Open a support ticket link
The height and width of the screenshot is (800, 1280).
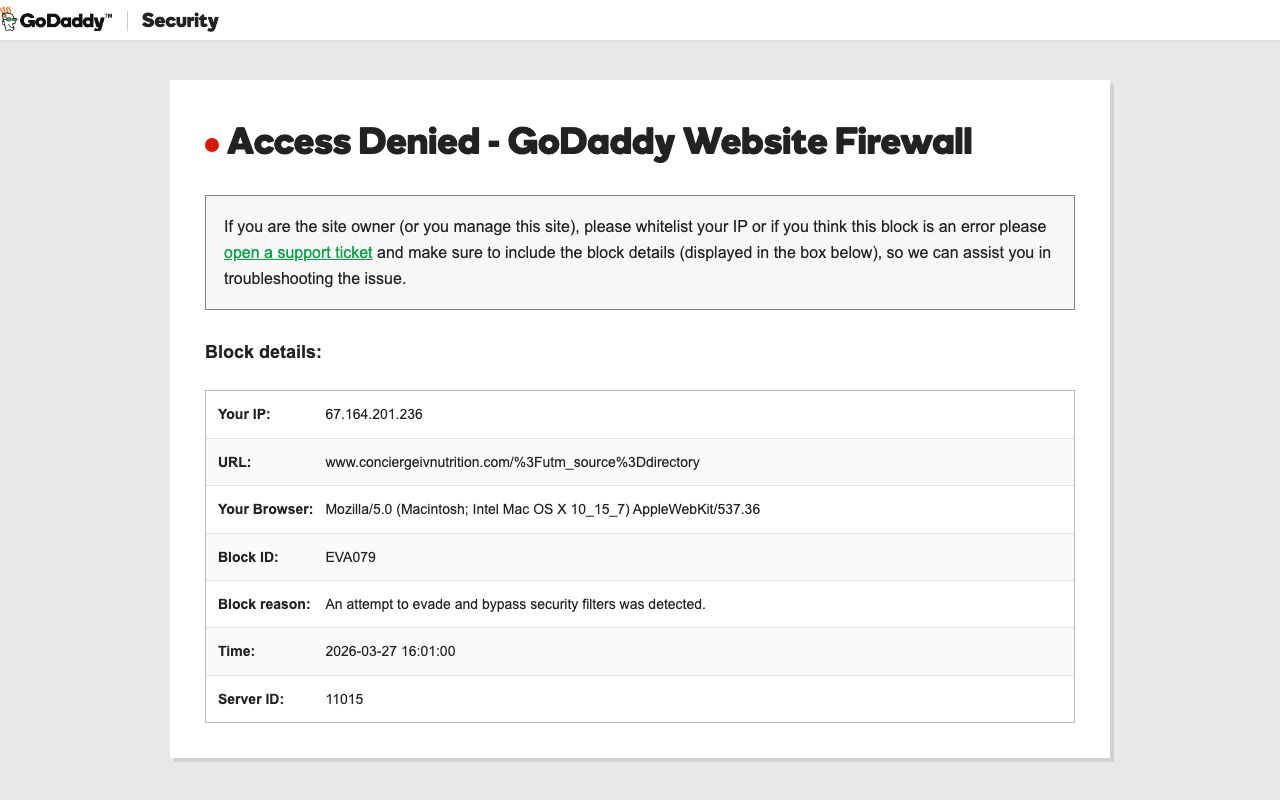(298, 253)
